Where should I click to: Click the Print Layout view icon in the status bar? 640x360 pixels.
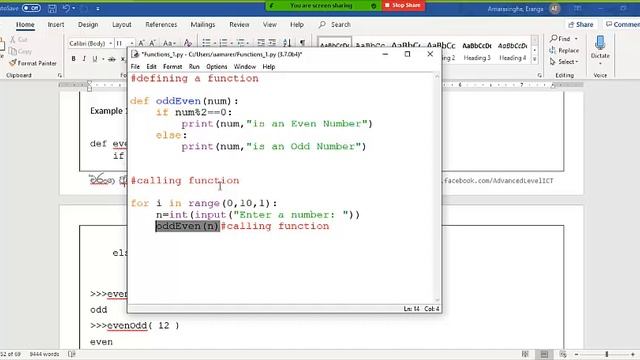click(x=544, y=354)
